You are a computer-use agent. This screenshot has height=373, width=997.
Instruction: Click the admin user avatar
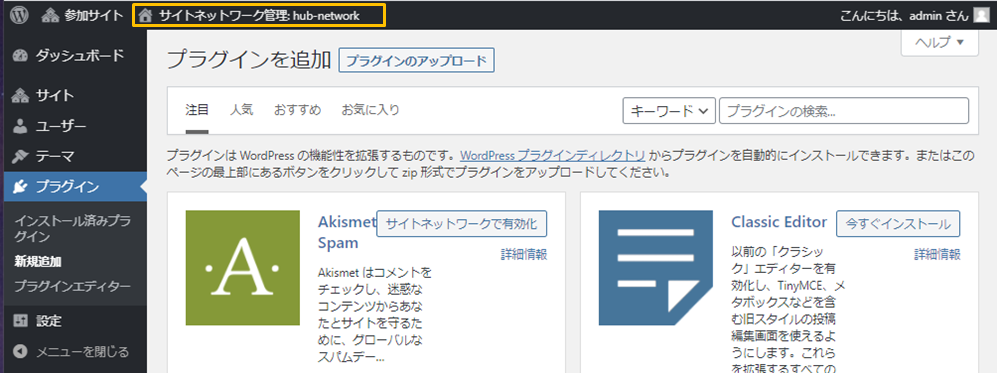981,15
